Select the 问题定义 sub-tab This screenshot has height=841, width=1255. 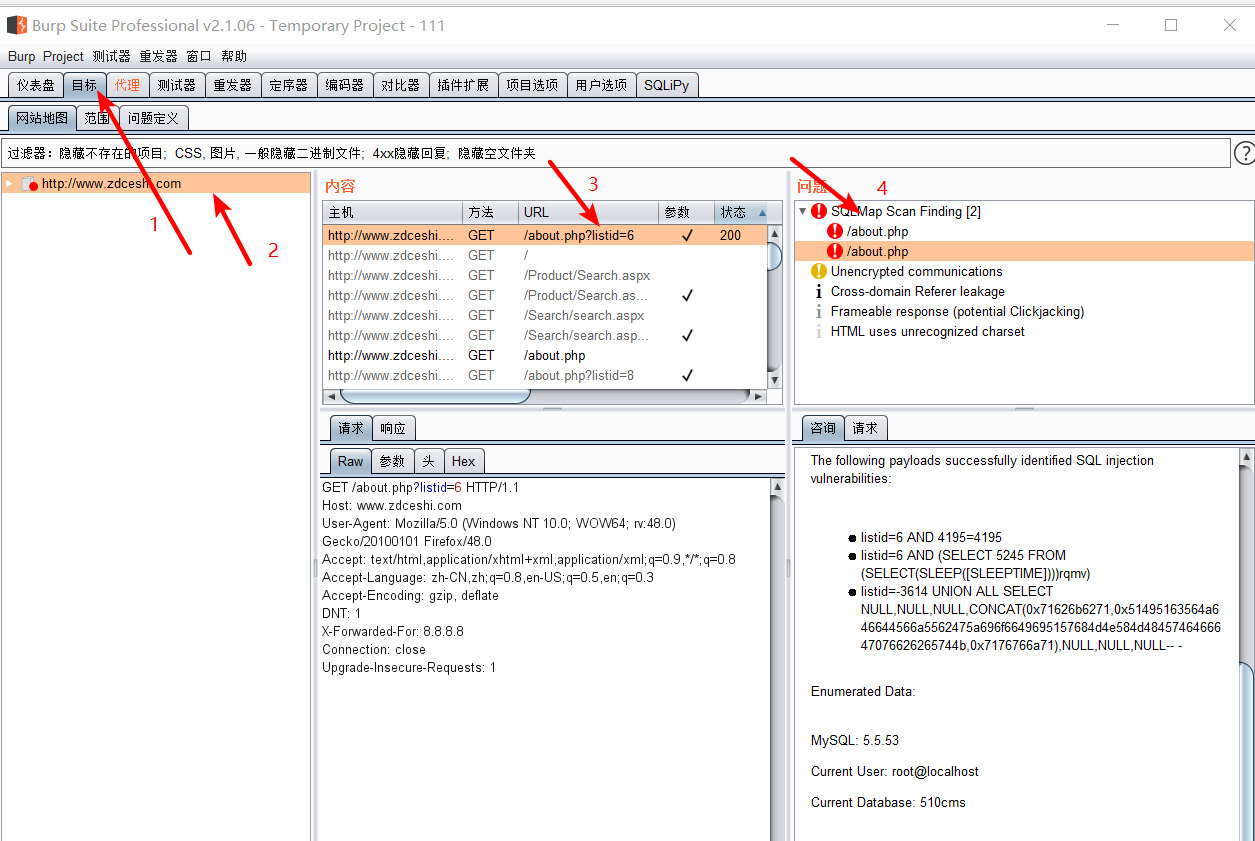(x=153, y=118)
